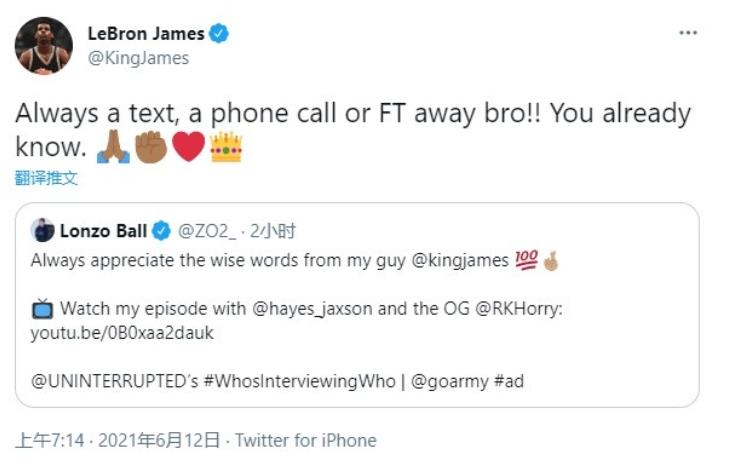738x466 pixels.
Task: Click the #WhosInterviewingWho hashtag
Action: coord(299,381)
